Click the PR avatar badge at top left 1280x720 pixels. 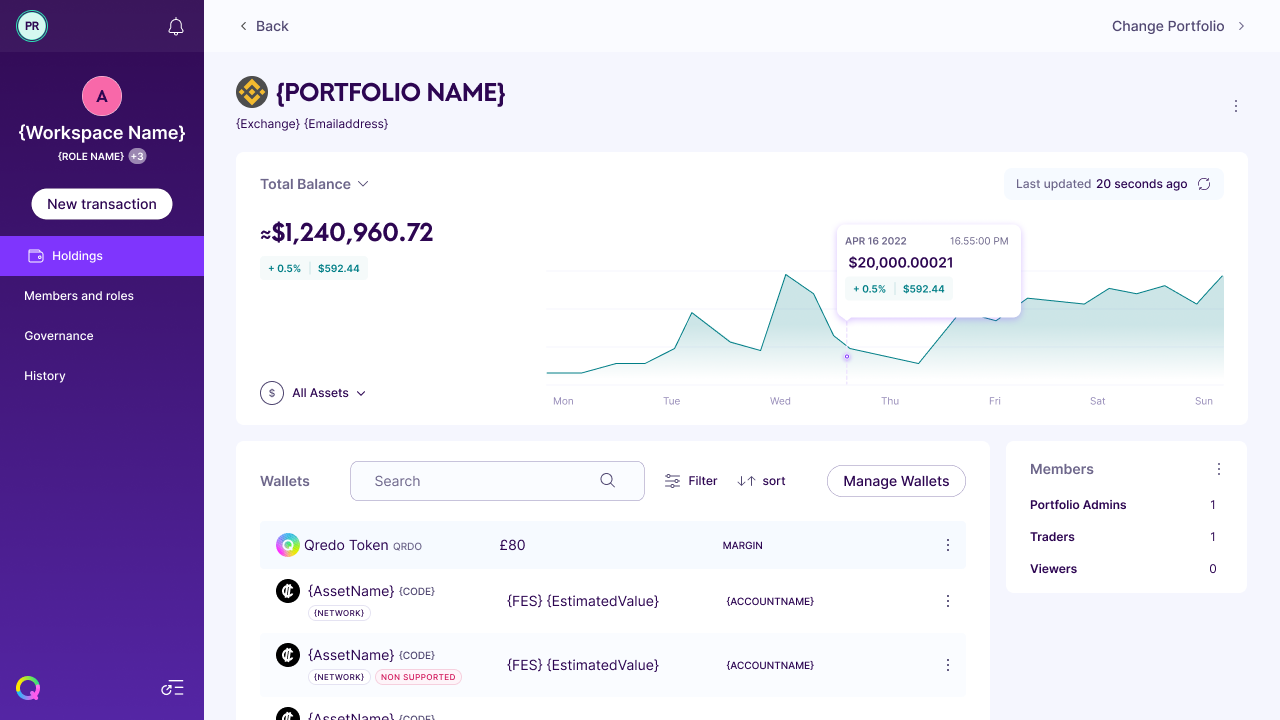click(x=32, y=26)
